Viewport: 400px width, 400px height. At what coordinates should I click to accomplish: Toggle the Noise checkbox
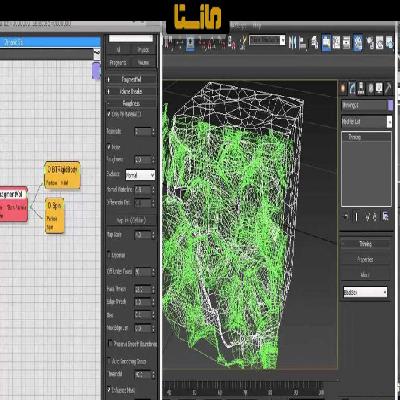pyautogui.click(x=109, y=147)
